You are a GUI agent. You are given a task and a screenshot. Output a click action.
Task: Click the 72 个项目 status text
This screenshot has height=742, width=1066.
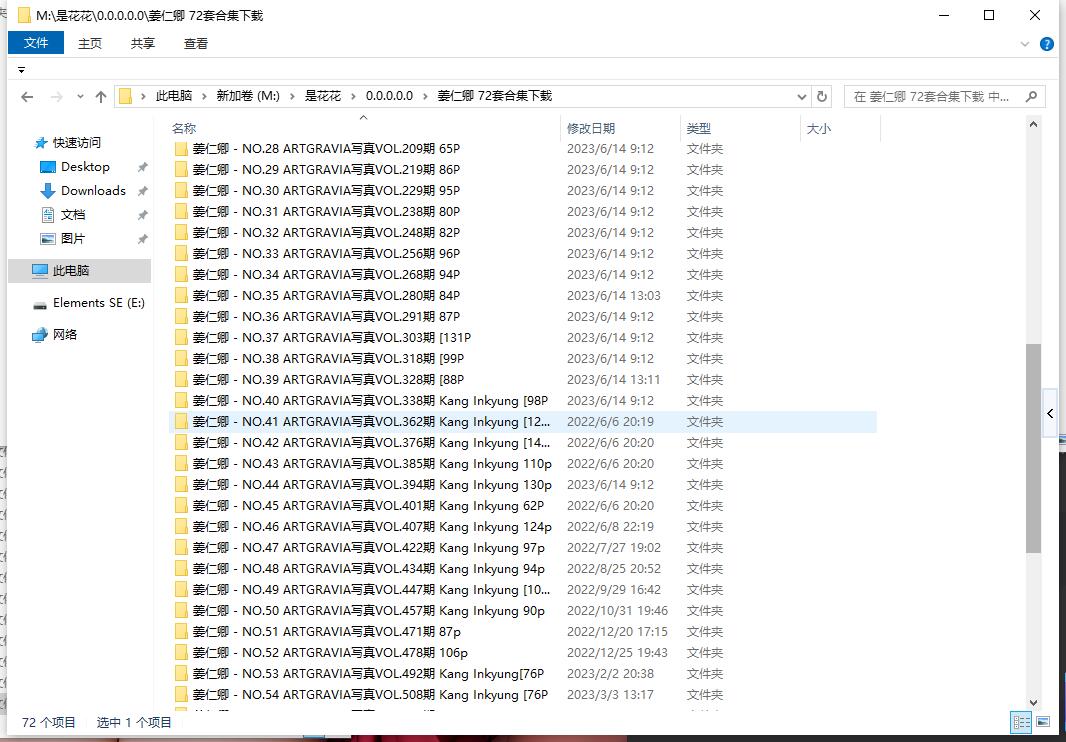[x=49, y=722]
